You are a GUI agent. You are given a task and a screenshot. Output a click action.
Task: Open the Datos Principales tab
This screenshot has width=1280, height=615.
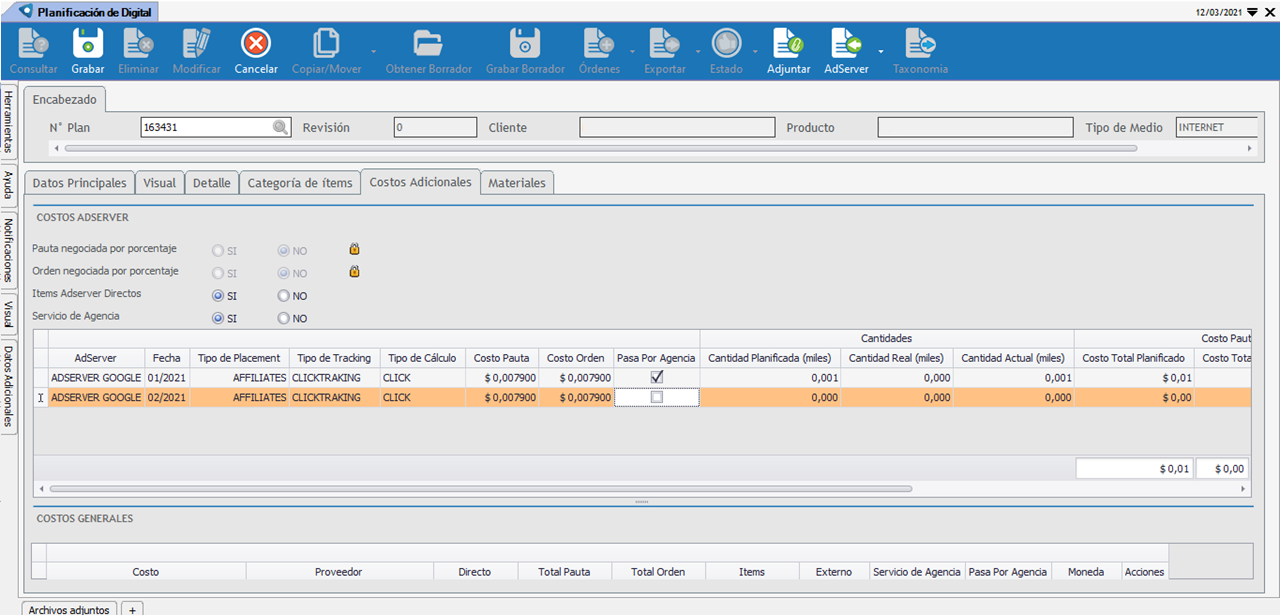click(x=80, y=183)
